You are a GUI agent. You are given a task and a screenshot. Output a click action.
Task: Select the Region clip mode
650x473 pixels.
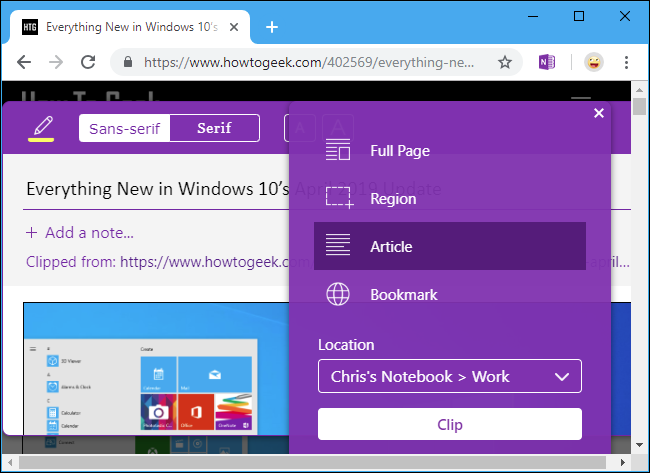[x=450, y=199]
